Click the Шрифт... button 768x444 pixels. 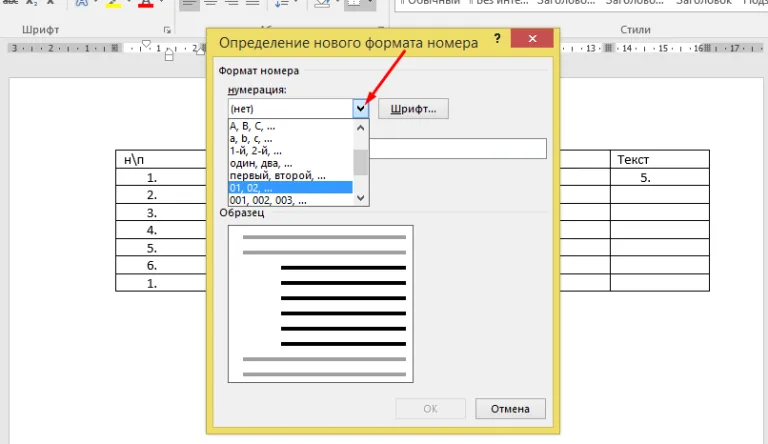(x=413, y=109)
